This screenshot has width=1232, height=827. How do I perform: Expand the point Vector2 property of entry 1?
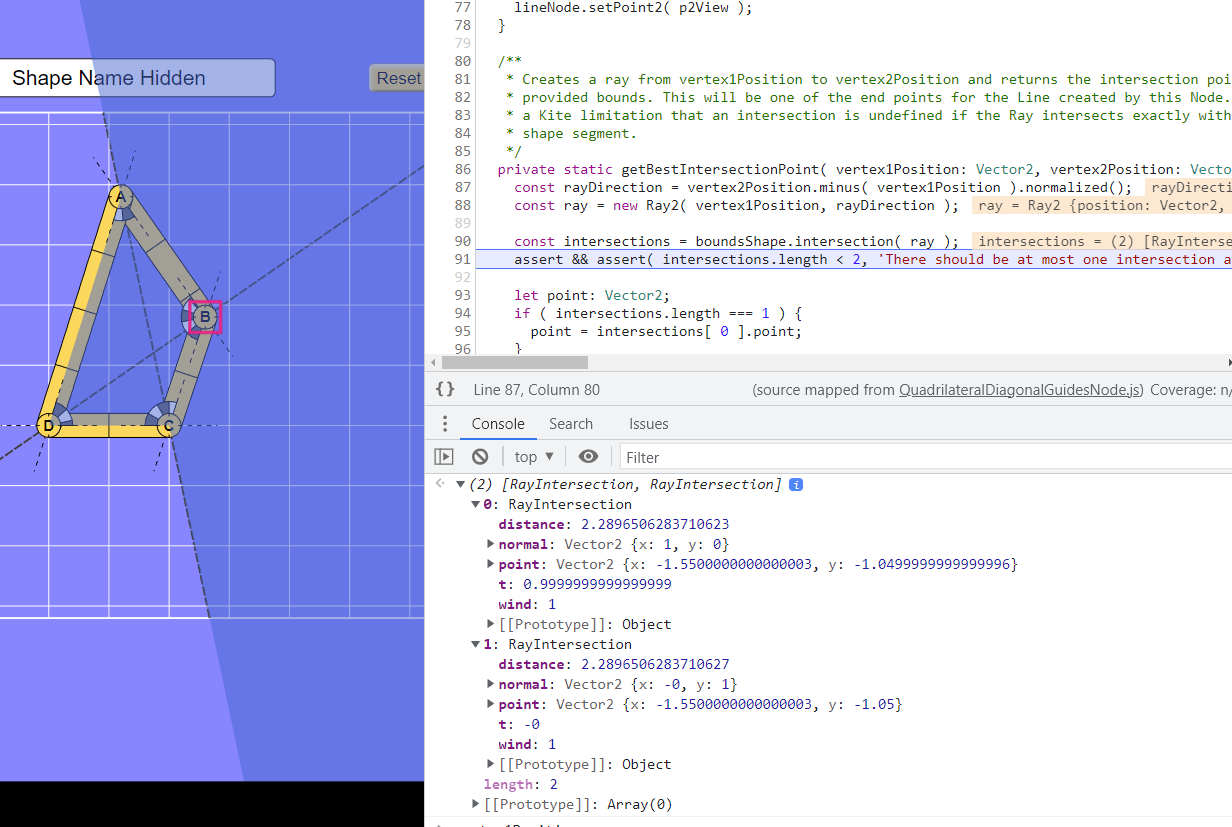[489, 704]
